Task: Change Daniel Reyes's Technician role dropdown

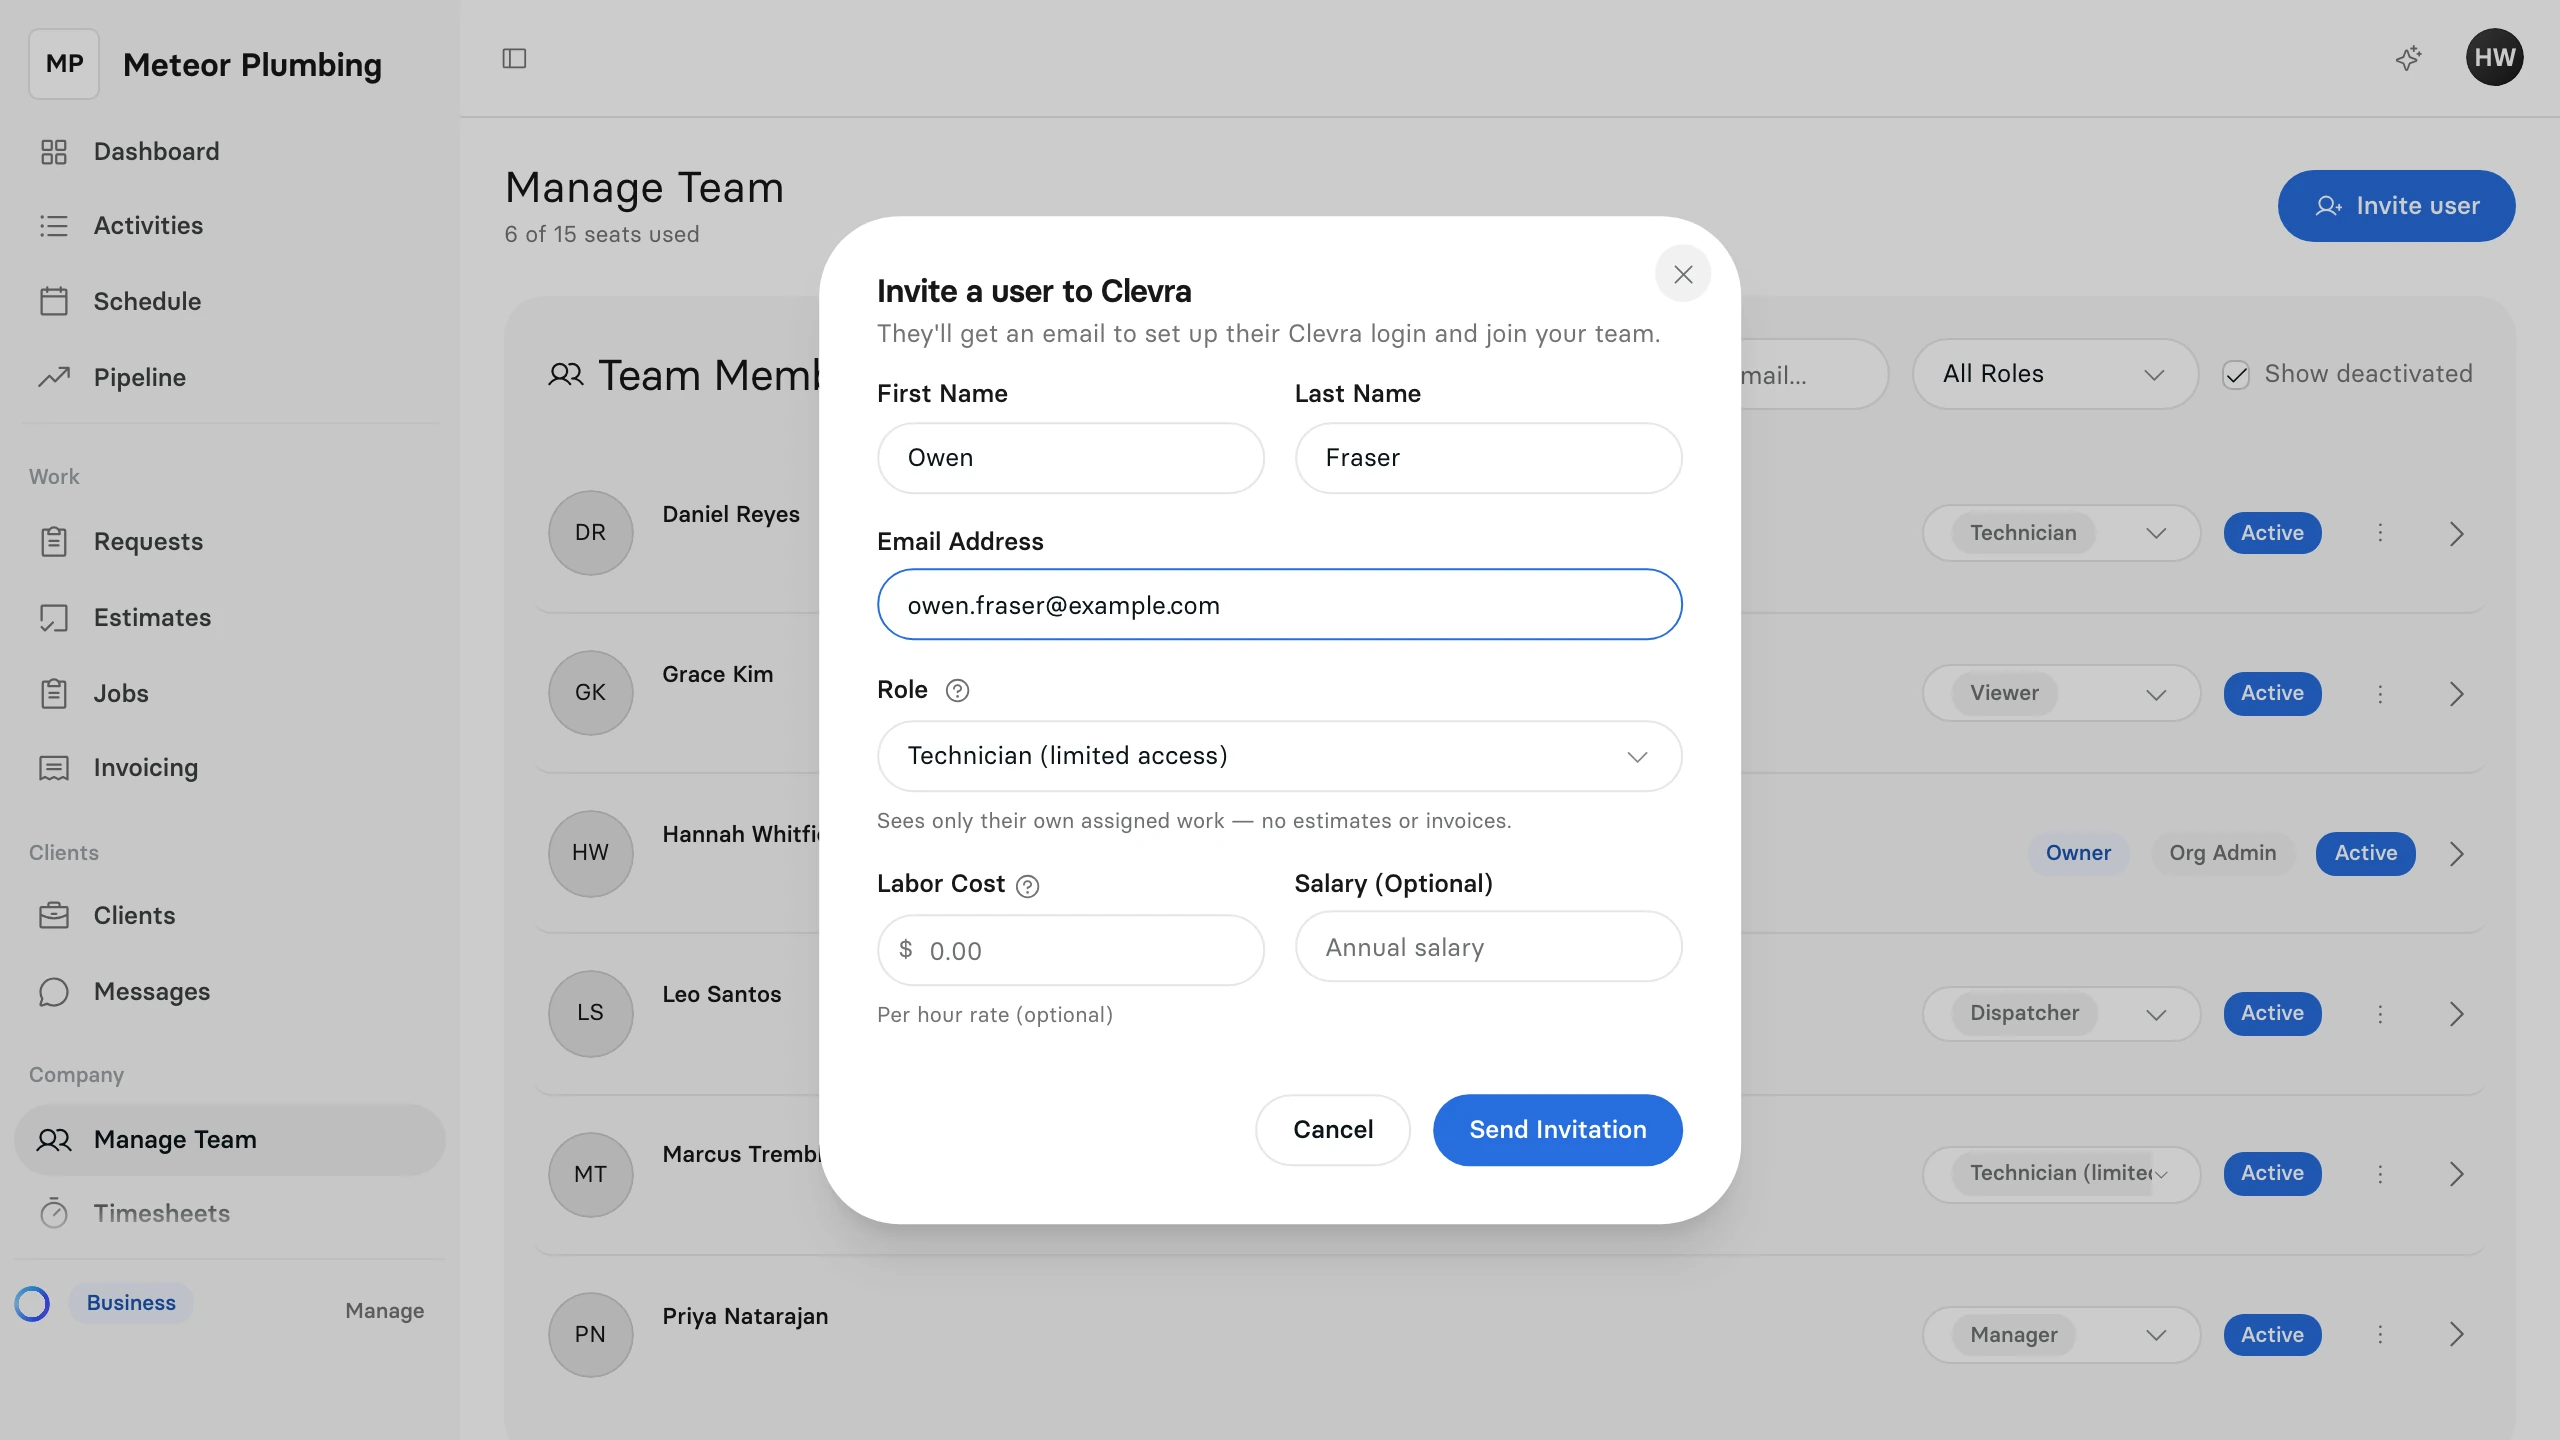Action: click(2061, 533)
